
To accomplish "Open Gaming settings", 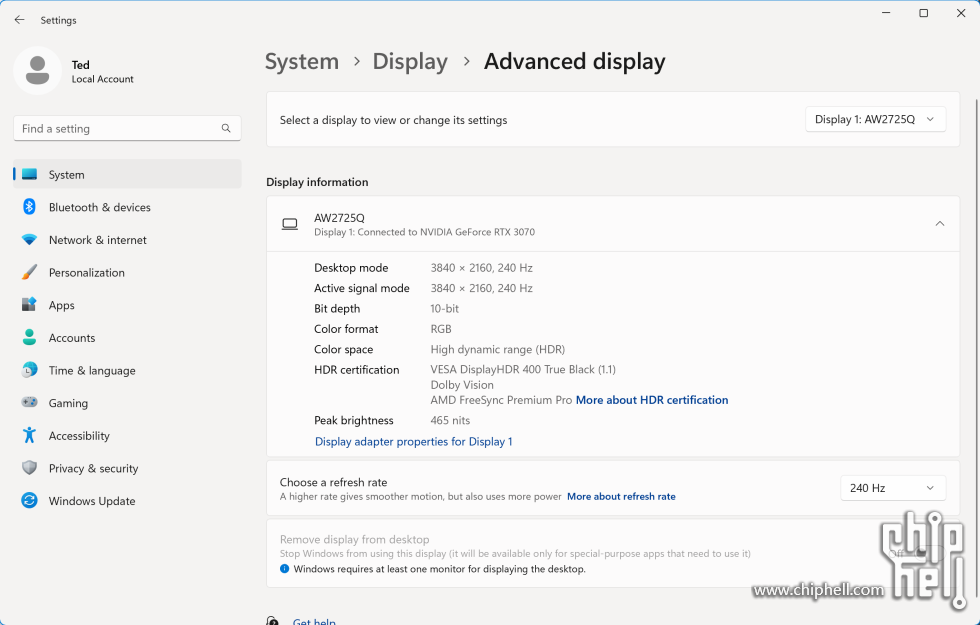I will [128, 402].
